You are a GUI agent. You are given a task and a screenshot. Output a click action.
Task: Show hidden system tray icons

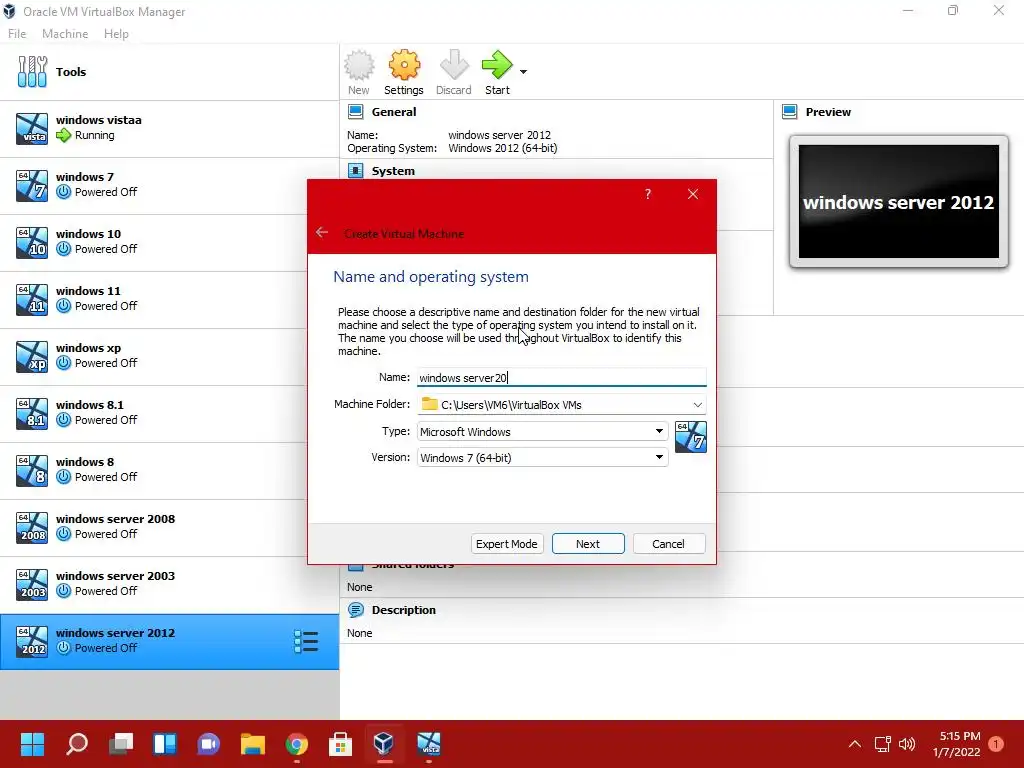(x=854, y=744)
